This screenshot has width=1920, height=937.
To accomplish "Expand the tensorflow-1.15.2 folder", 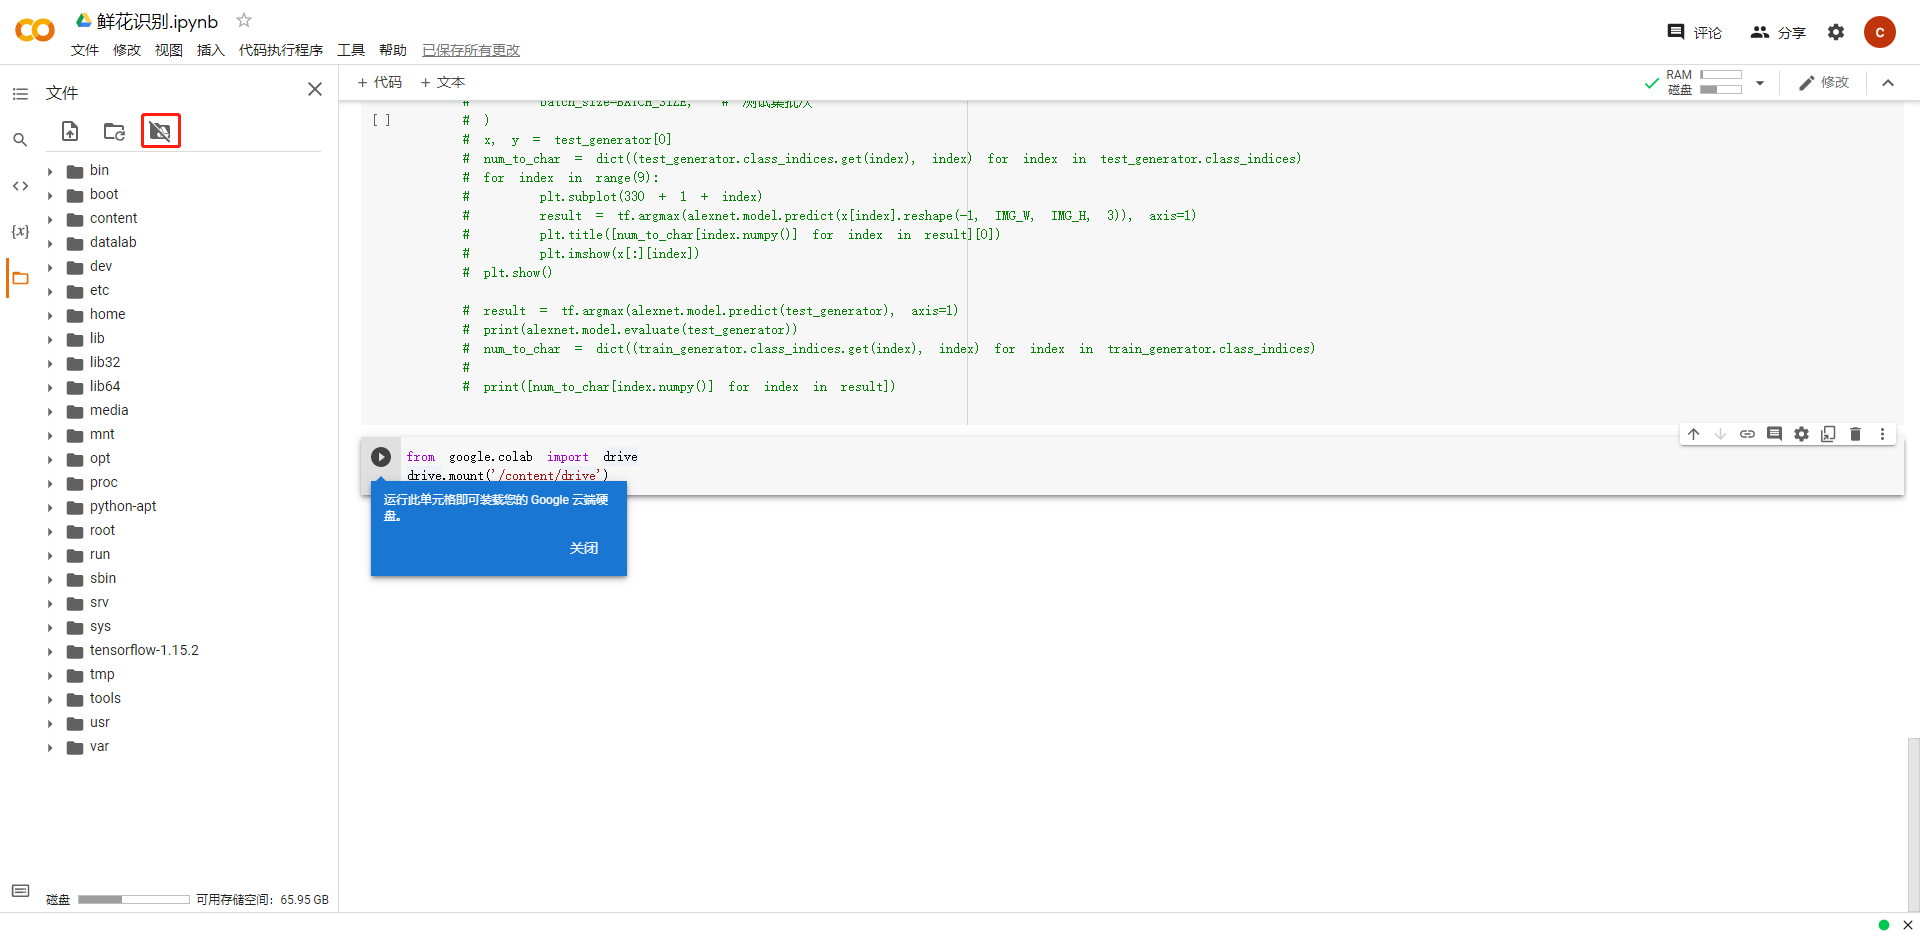I will coord(50,651).
